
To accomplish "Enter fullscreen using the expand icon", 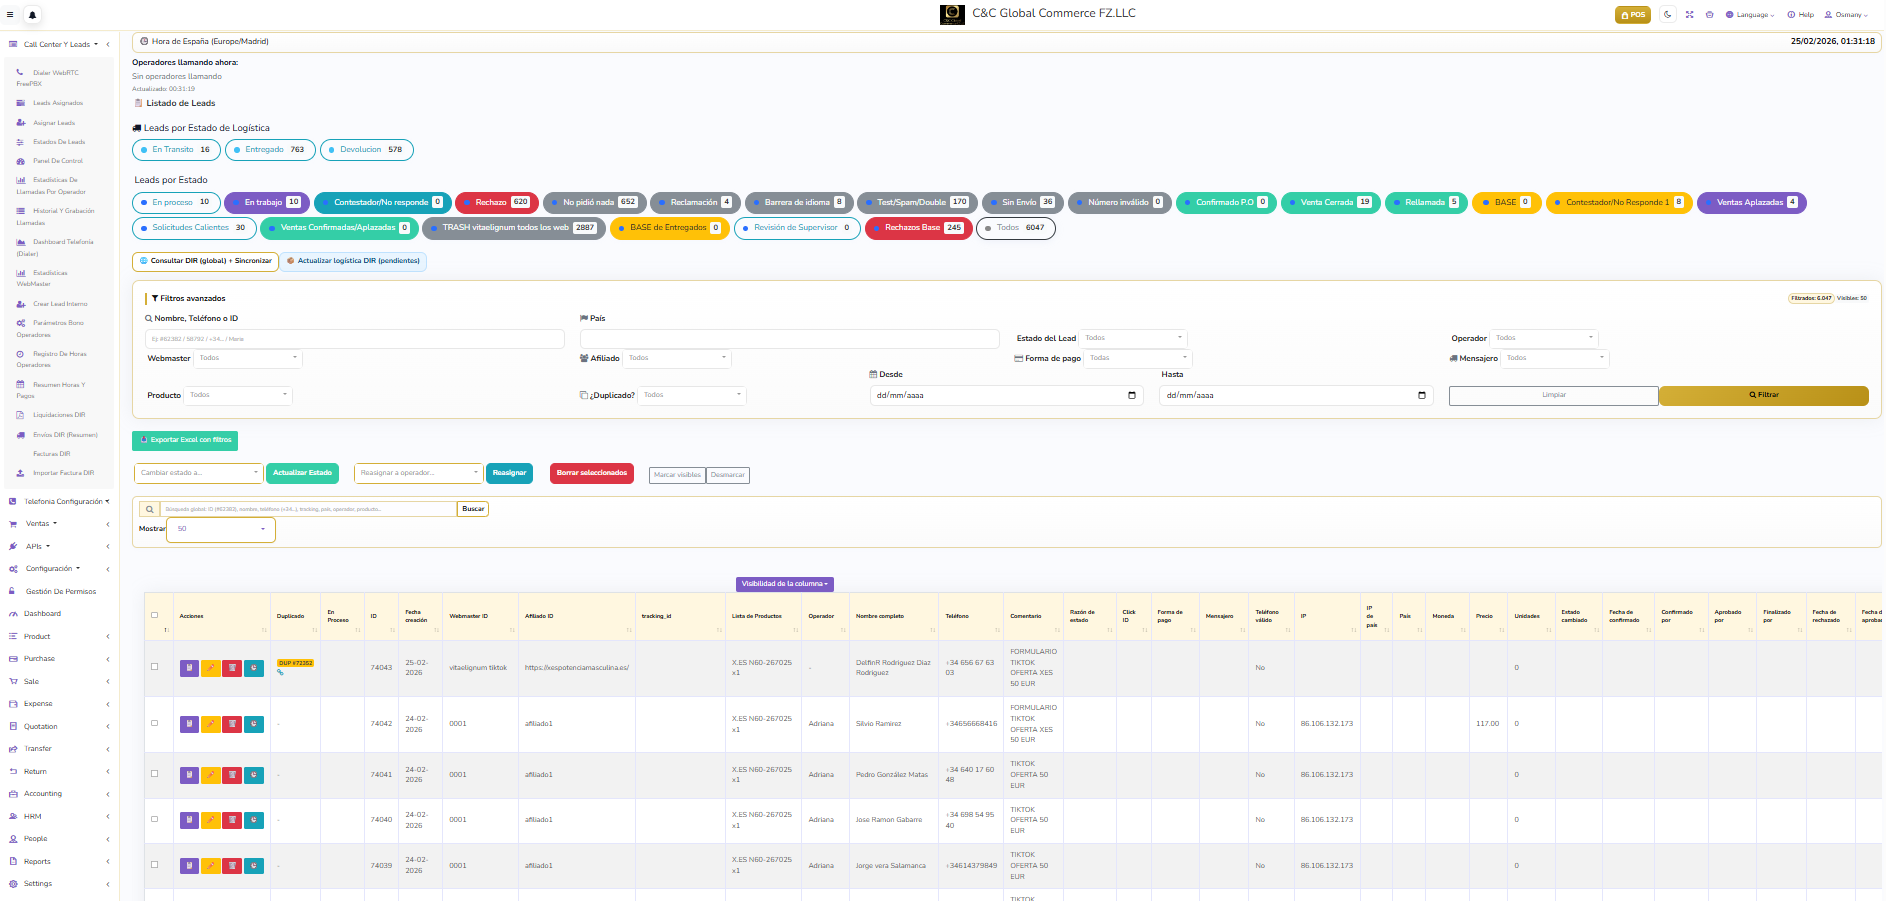I will click(1689, 14).
